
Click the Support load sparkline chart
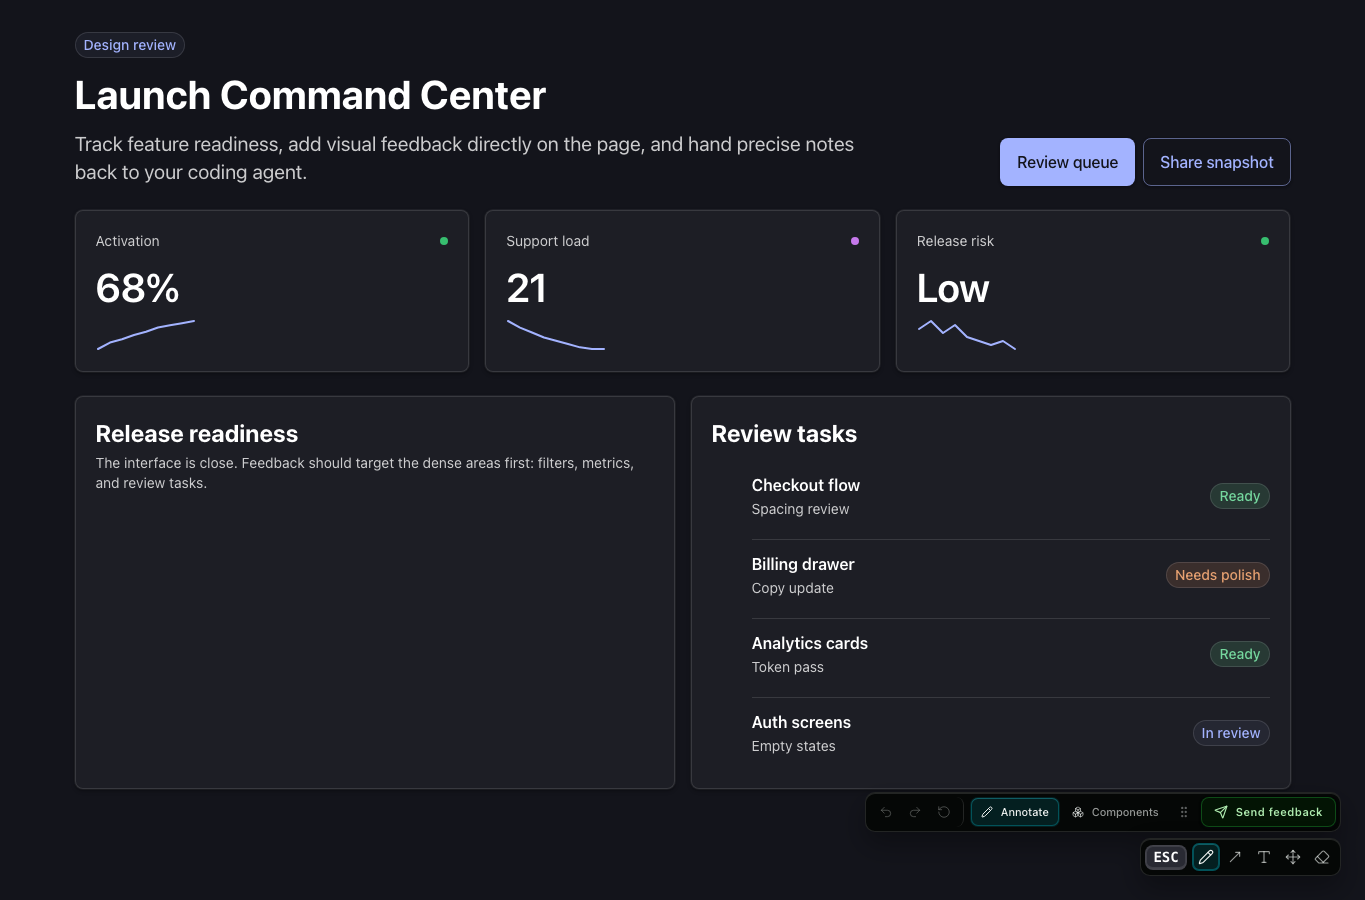(556, 335)
